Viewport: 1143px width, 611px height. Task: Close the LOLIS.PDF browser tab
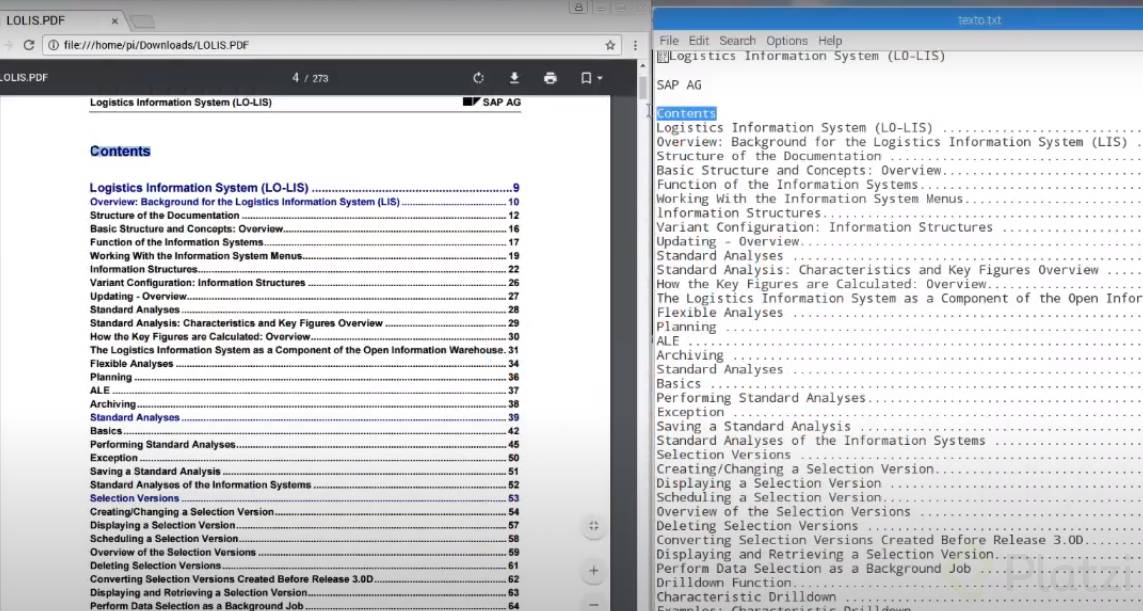tap(114, 21)
